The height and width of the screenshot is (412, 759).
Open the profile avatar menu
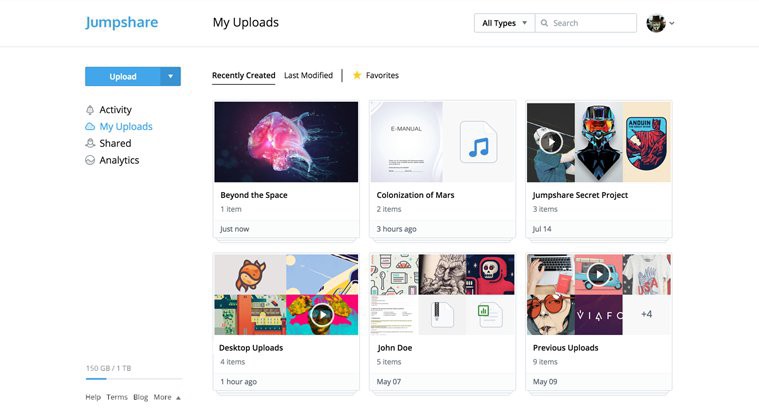coord(660,23)
